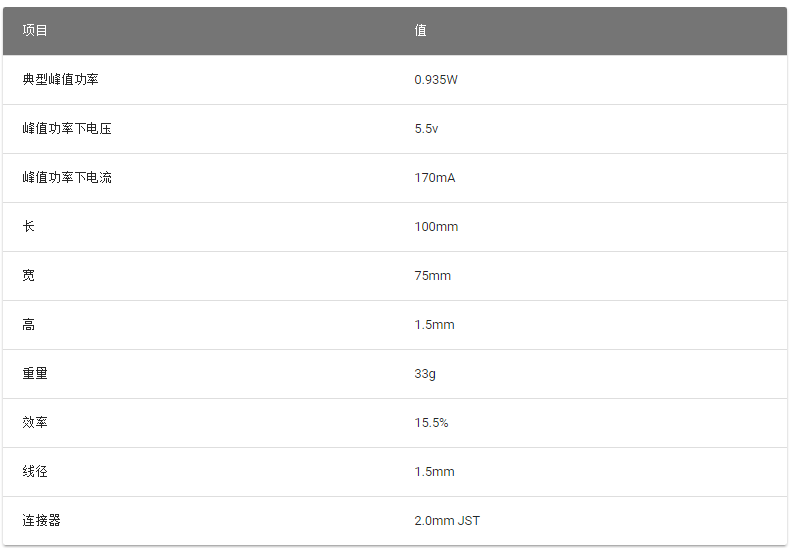
Task: Select the 峰值功率下电压 row label
Action: [67, 128]
